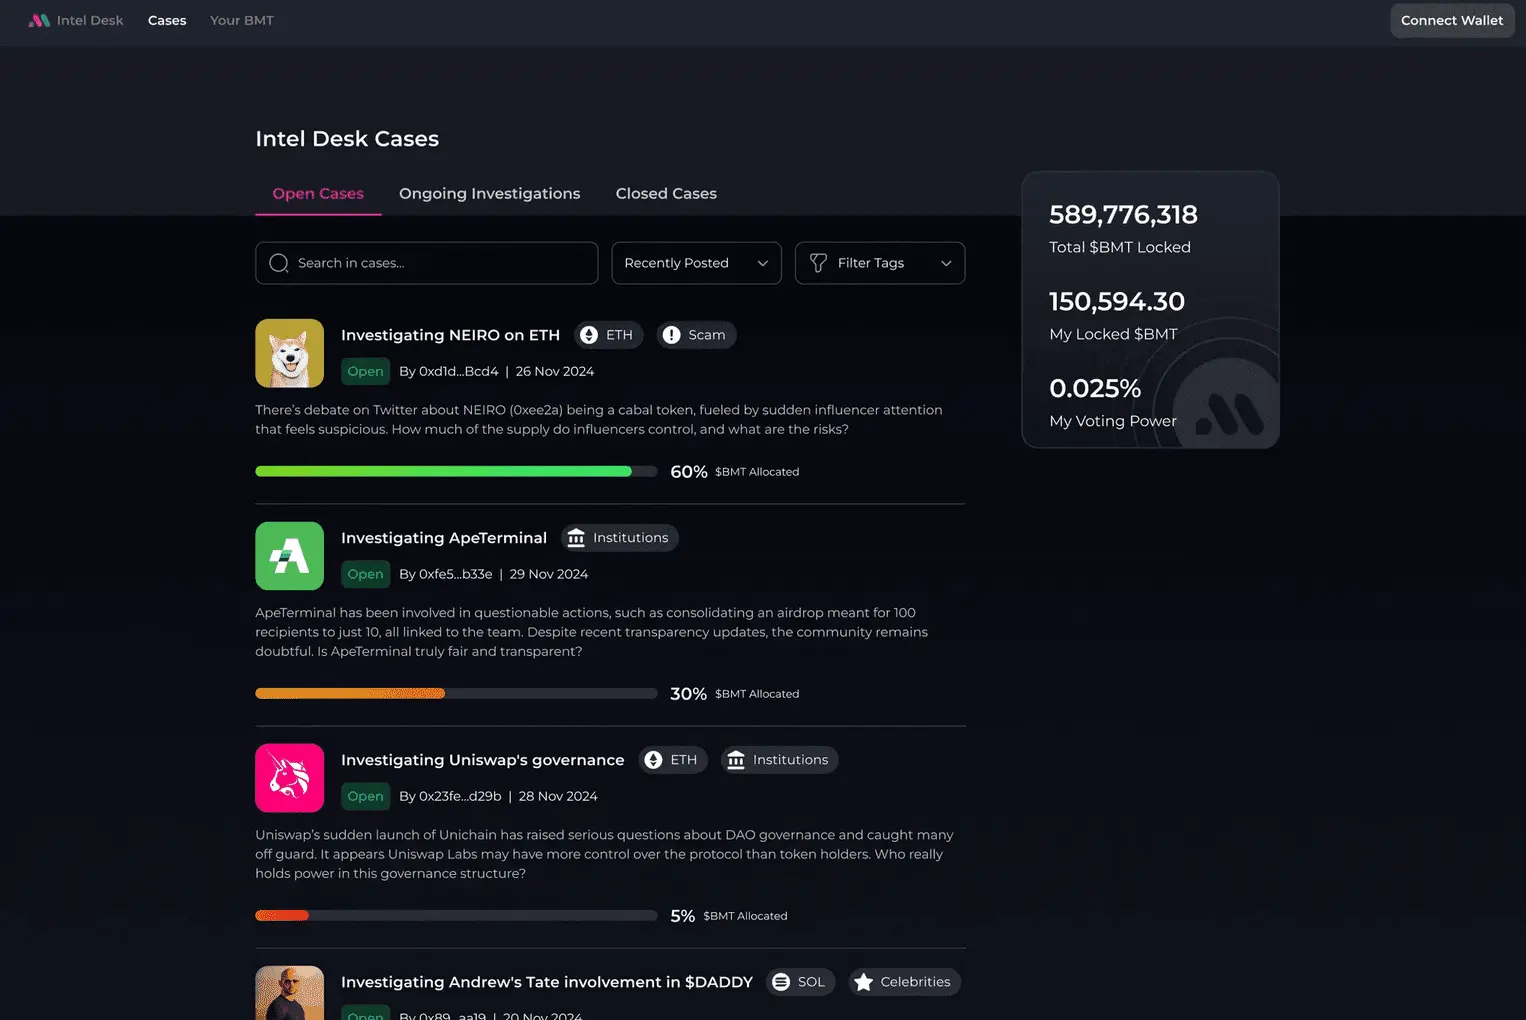1526x1020 pixels.
Task: Open the Investigating NEIRO on ETH case
Action: [x=450, y=335]
